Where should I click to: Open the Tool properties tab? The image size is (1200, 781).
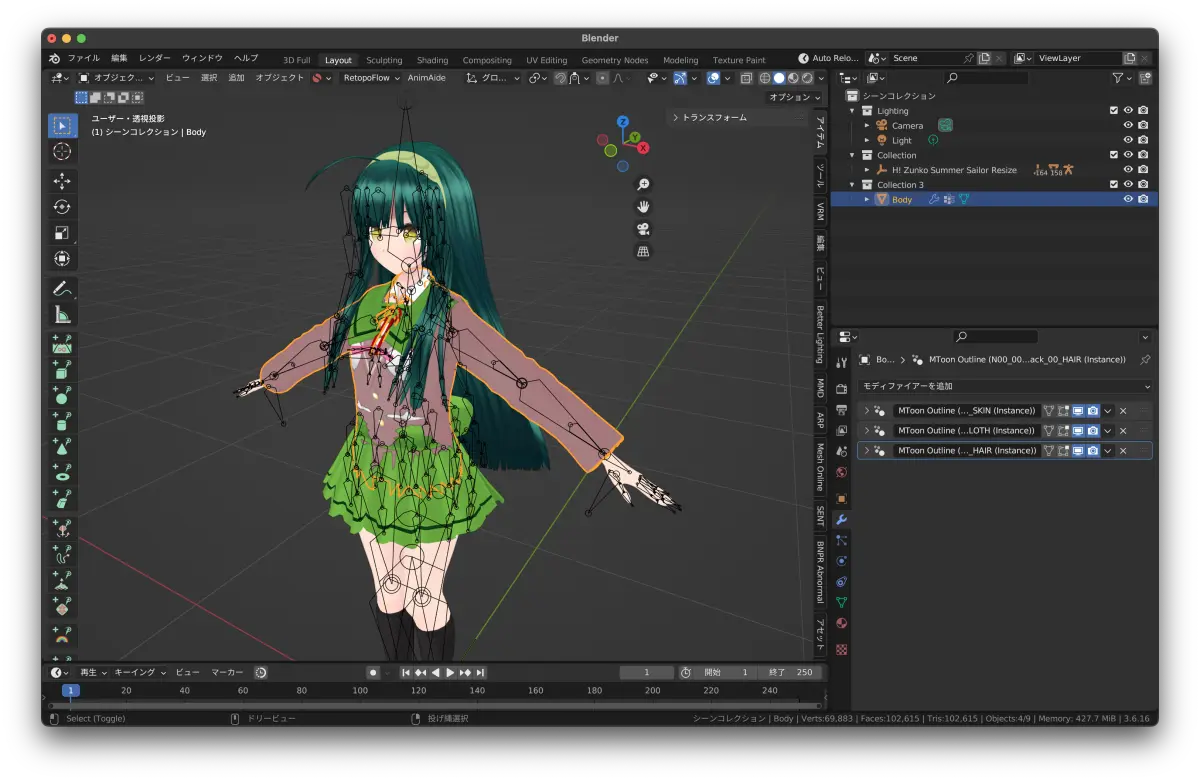tap(841, 362)
